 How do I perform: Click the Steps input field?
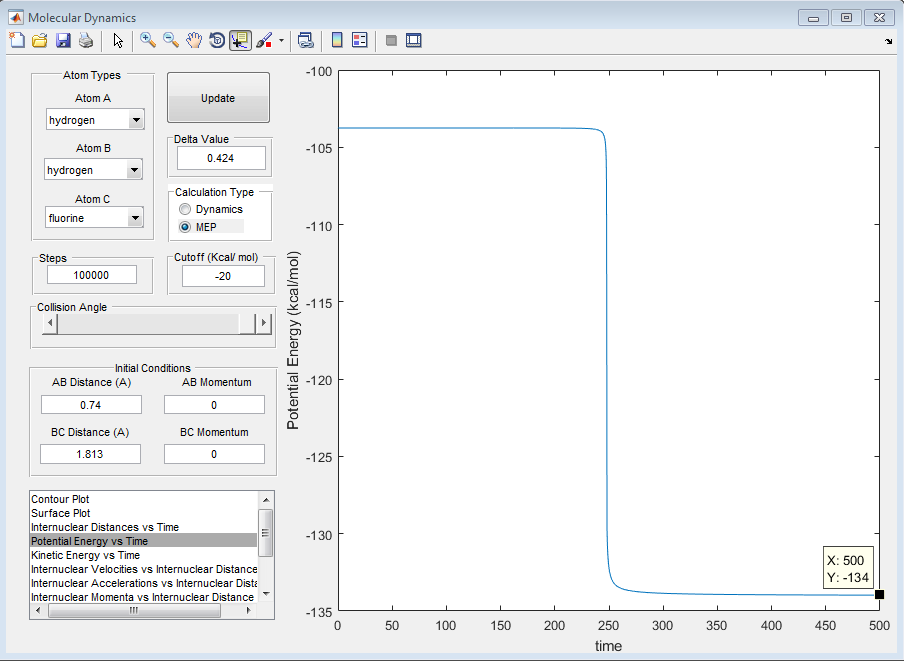coord(91,275)
